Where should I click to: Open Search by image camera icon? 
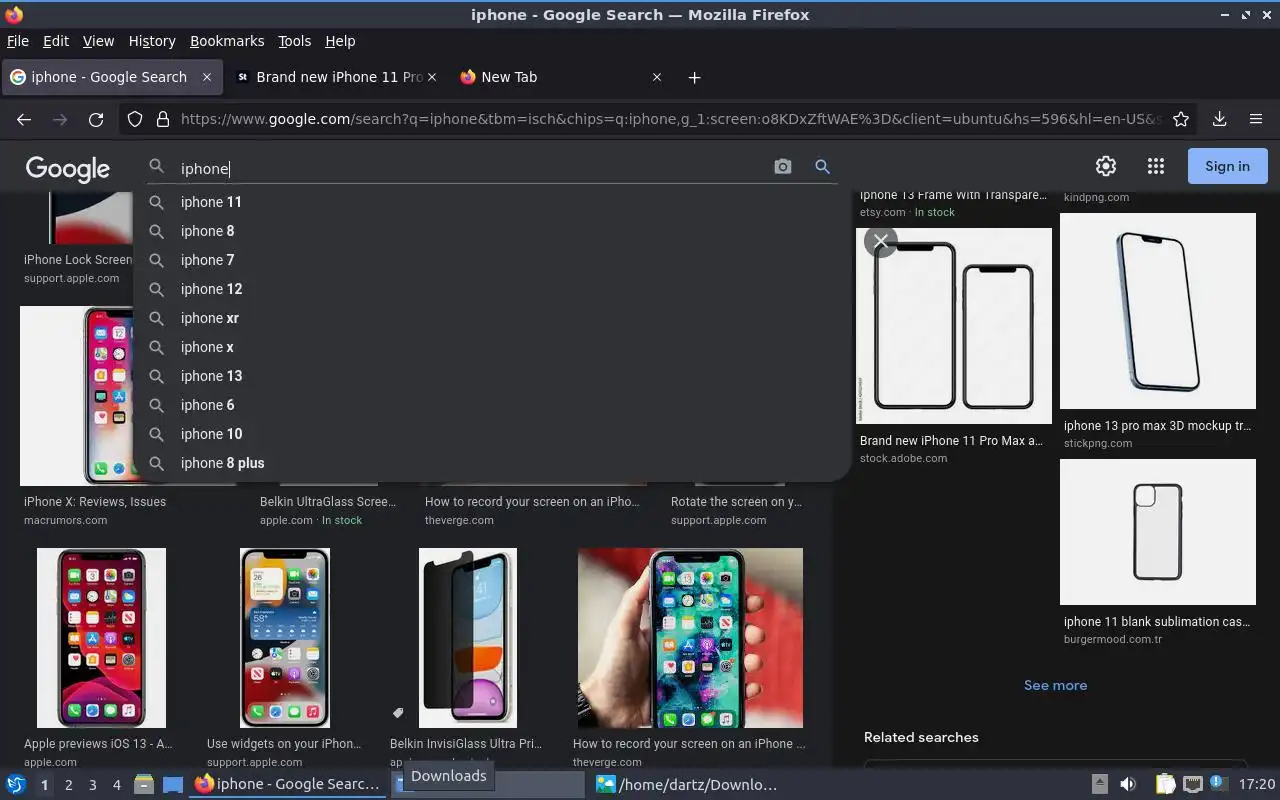783,167
